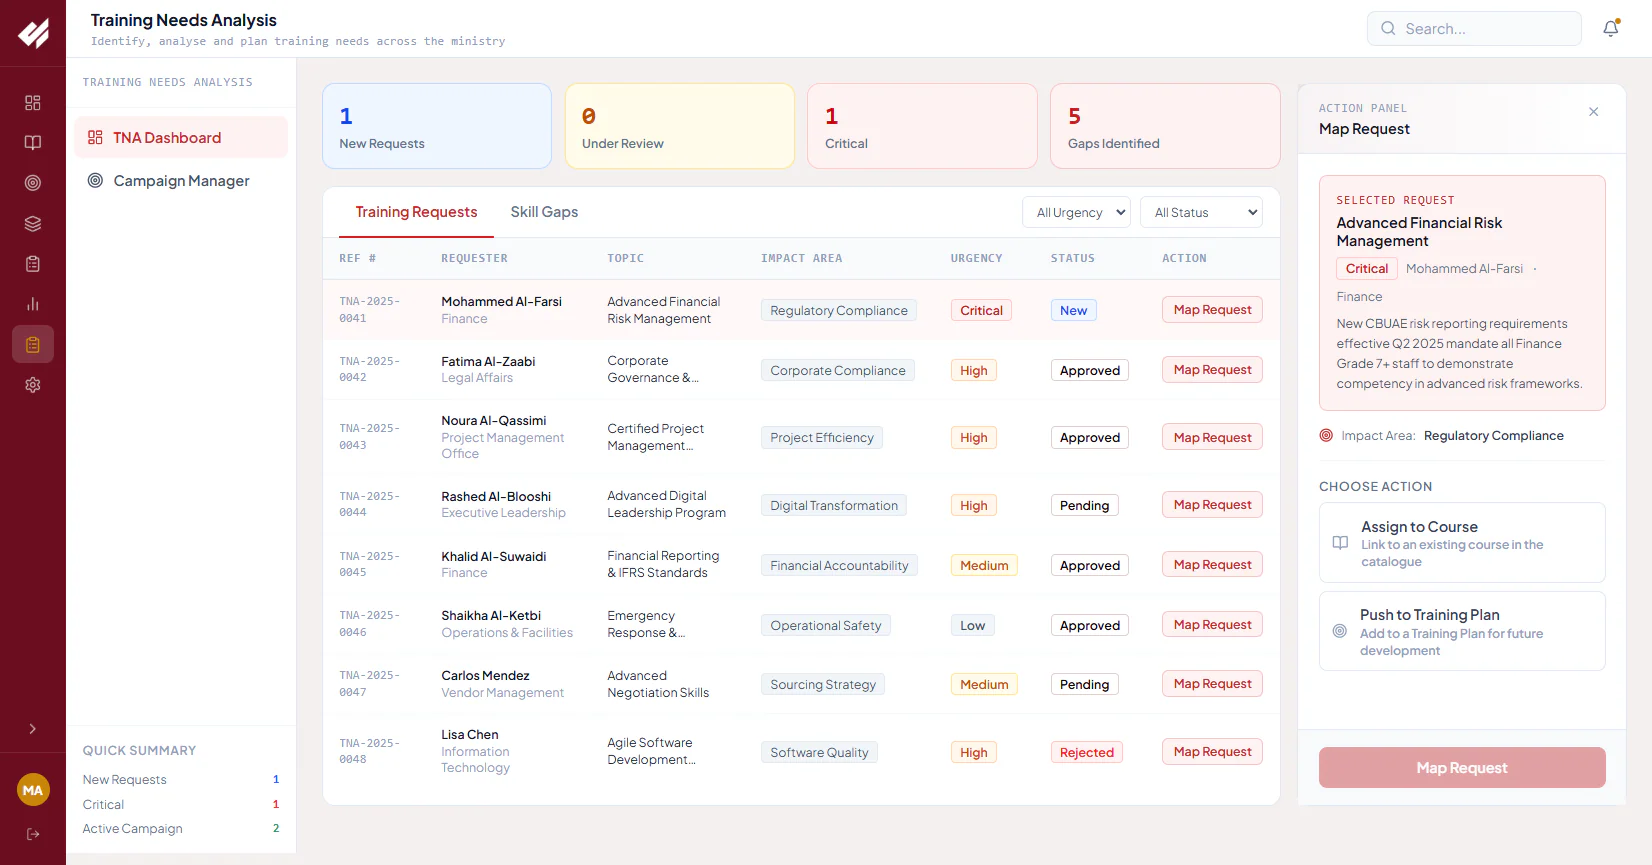The width and height of the screenshot is (1652, 865).
Task: Open TNA Dashboard in the side menu
Action: (181, 138)
